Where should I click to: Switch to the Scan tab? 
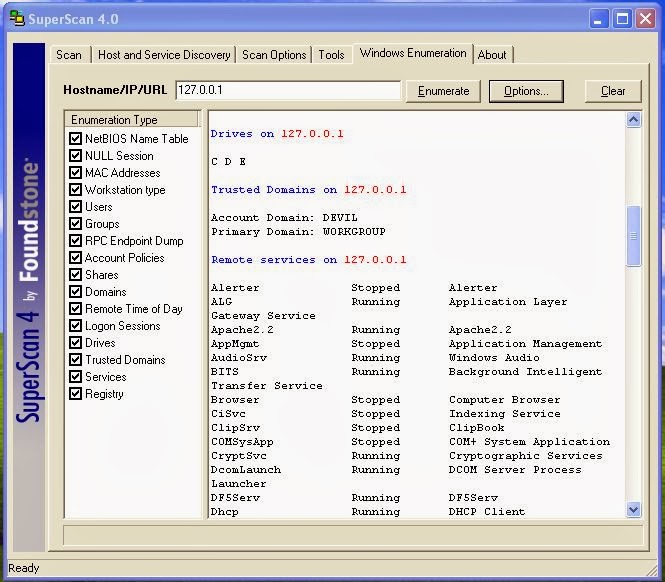pos(69,55)
